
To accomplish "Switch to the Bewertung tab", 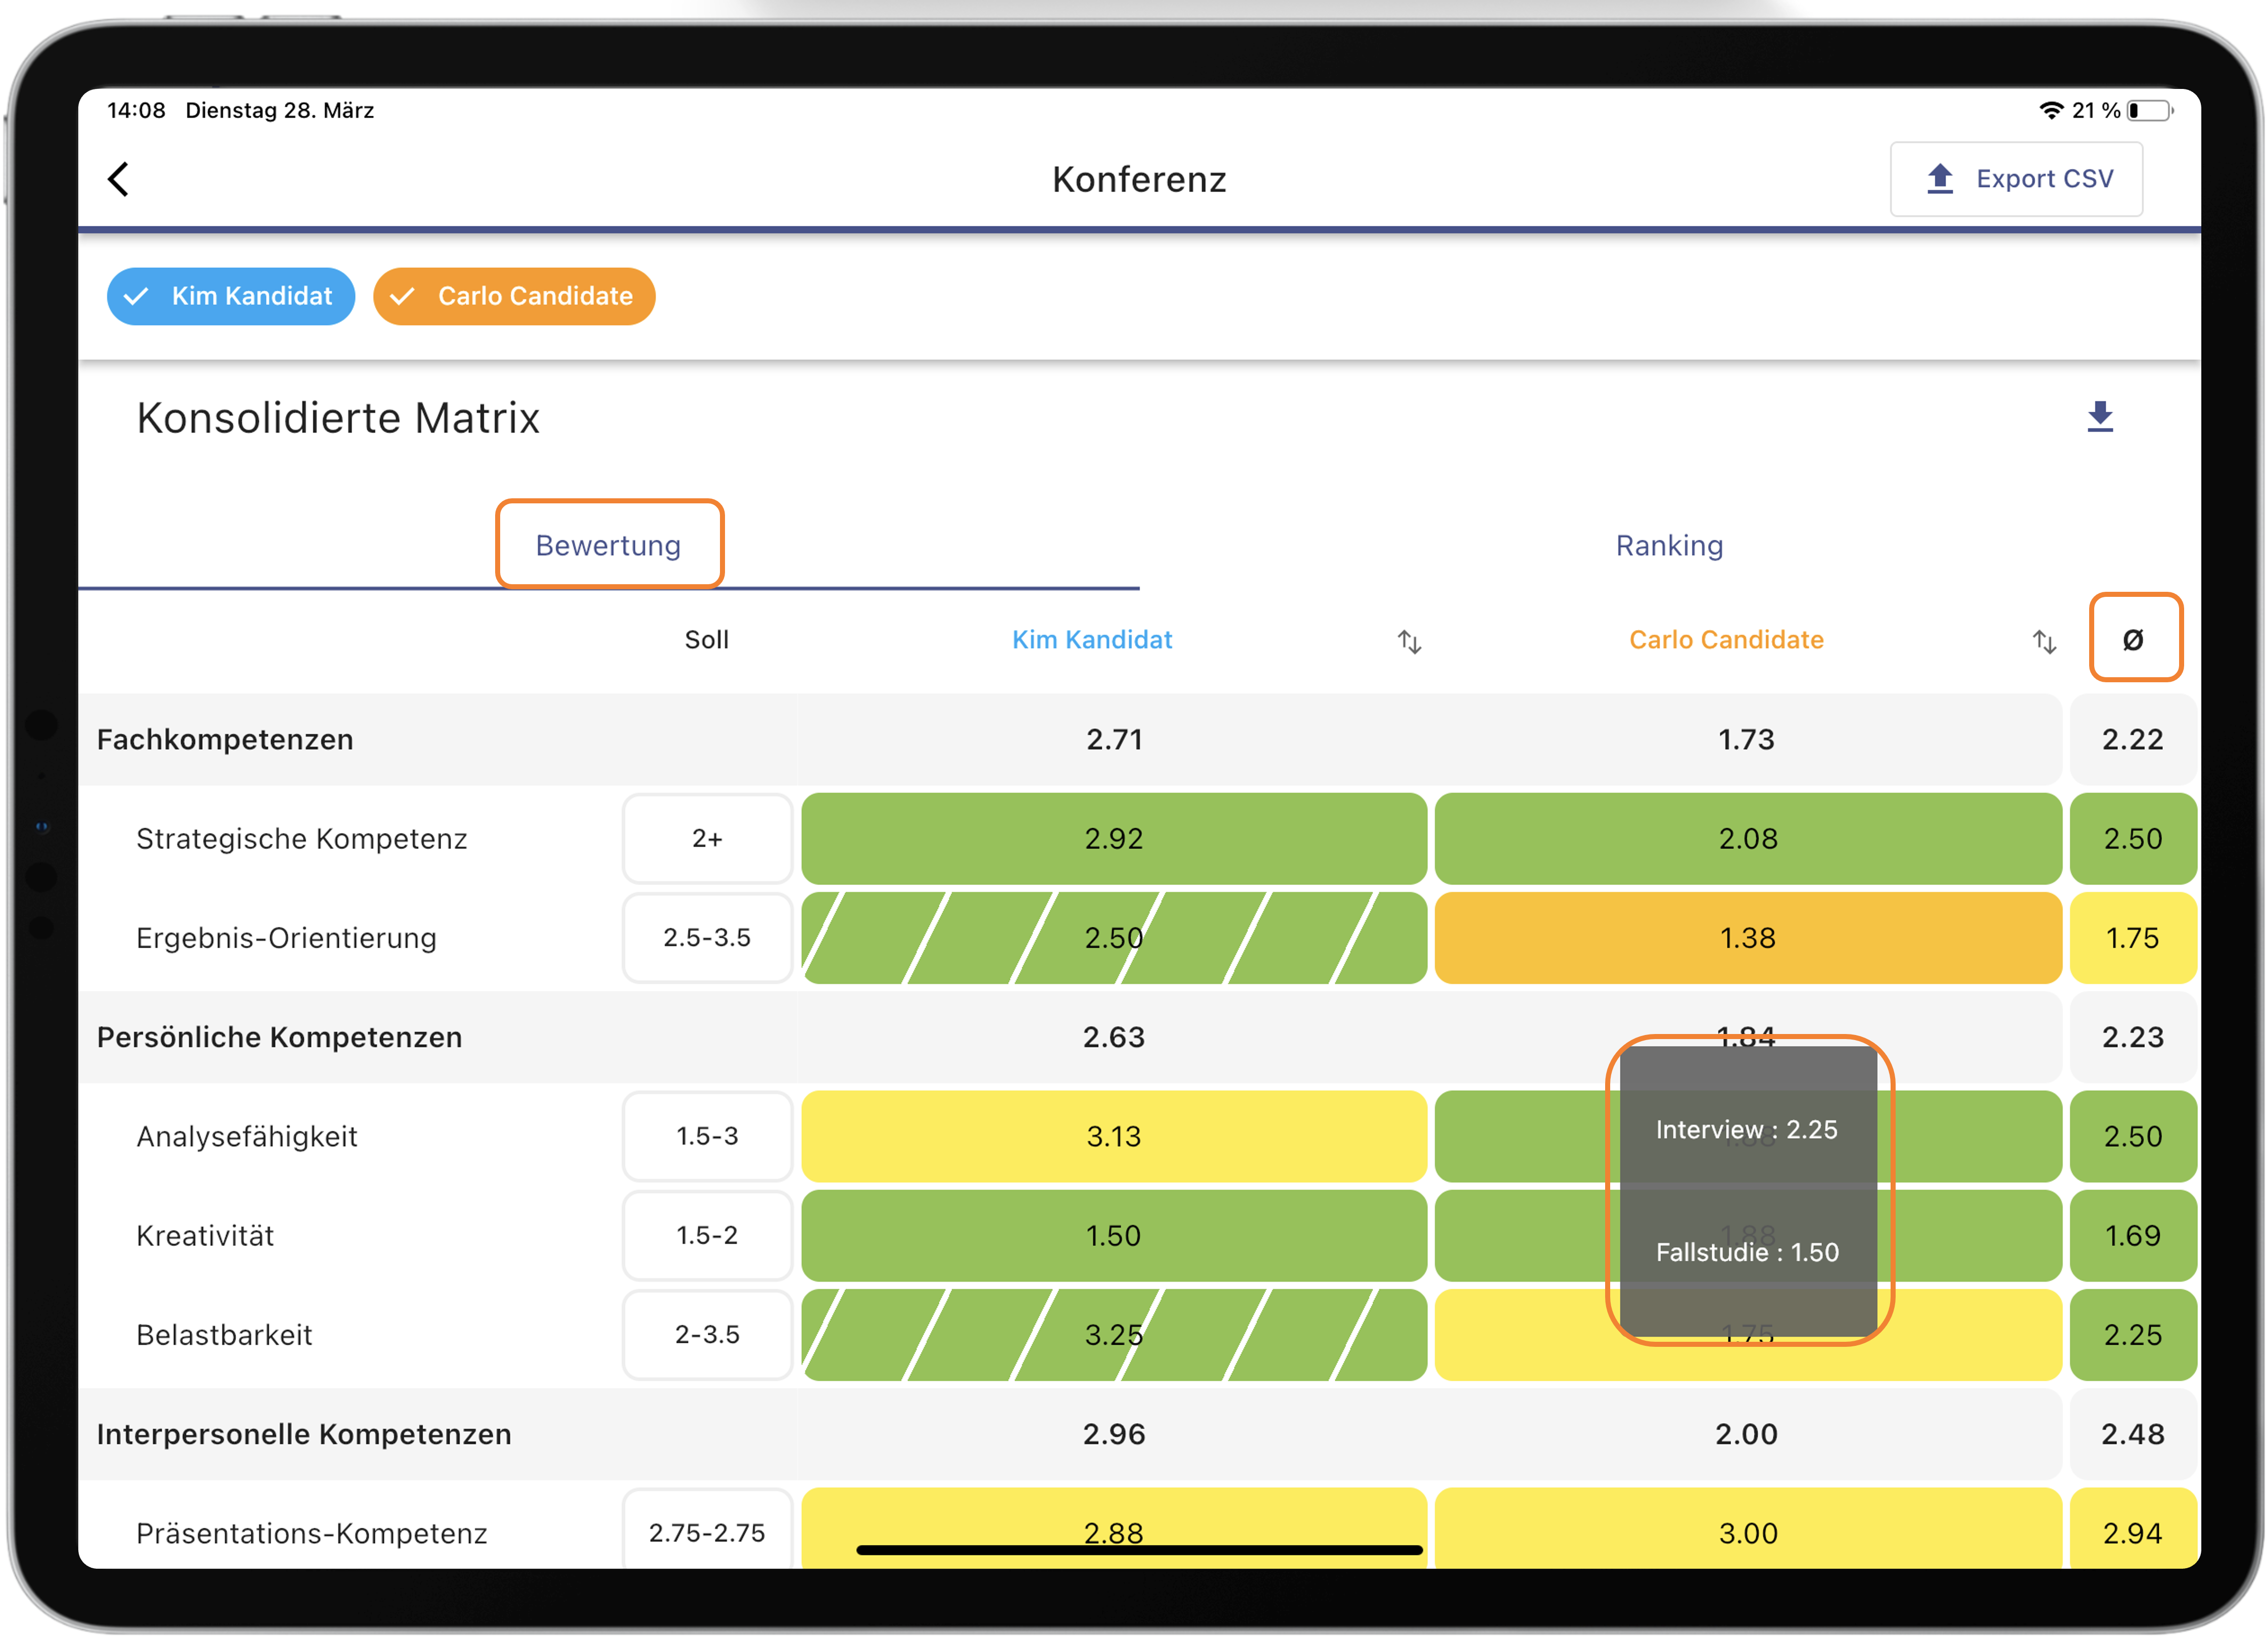I will click(608, 545).
